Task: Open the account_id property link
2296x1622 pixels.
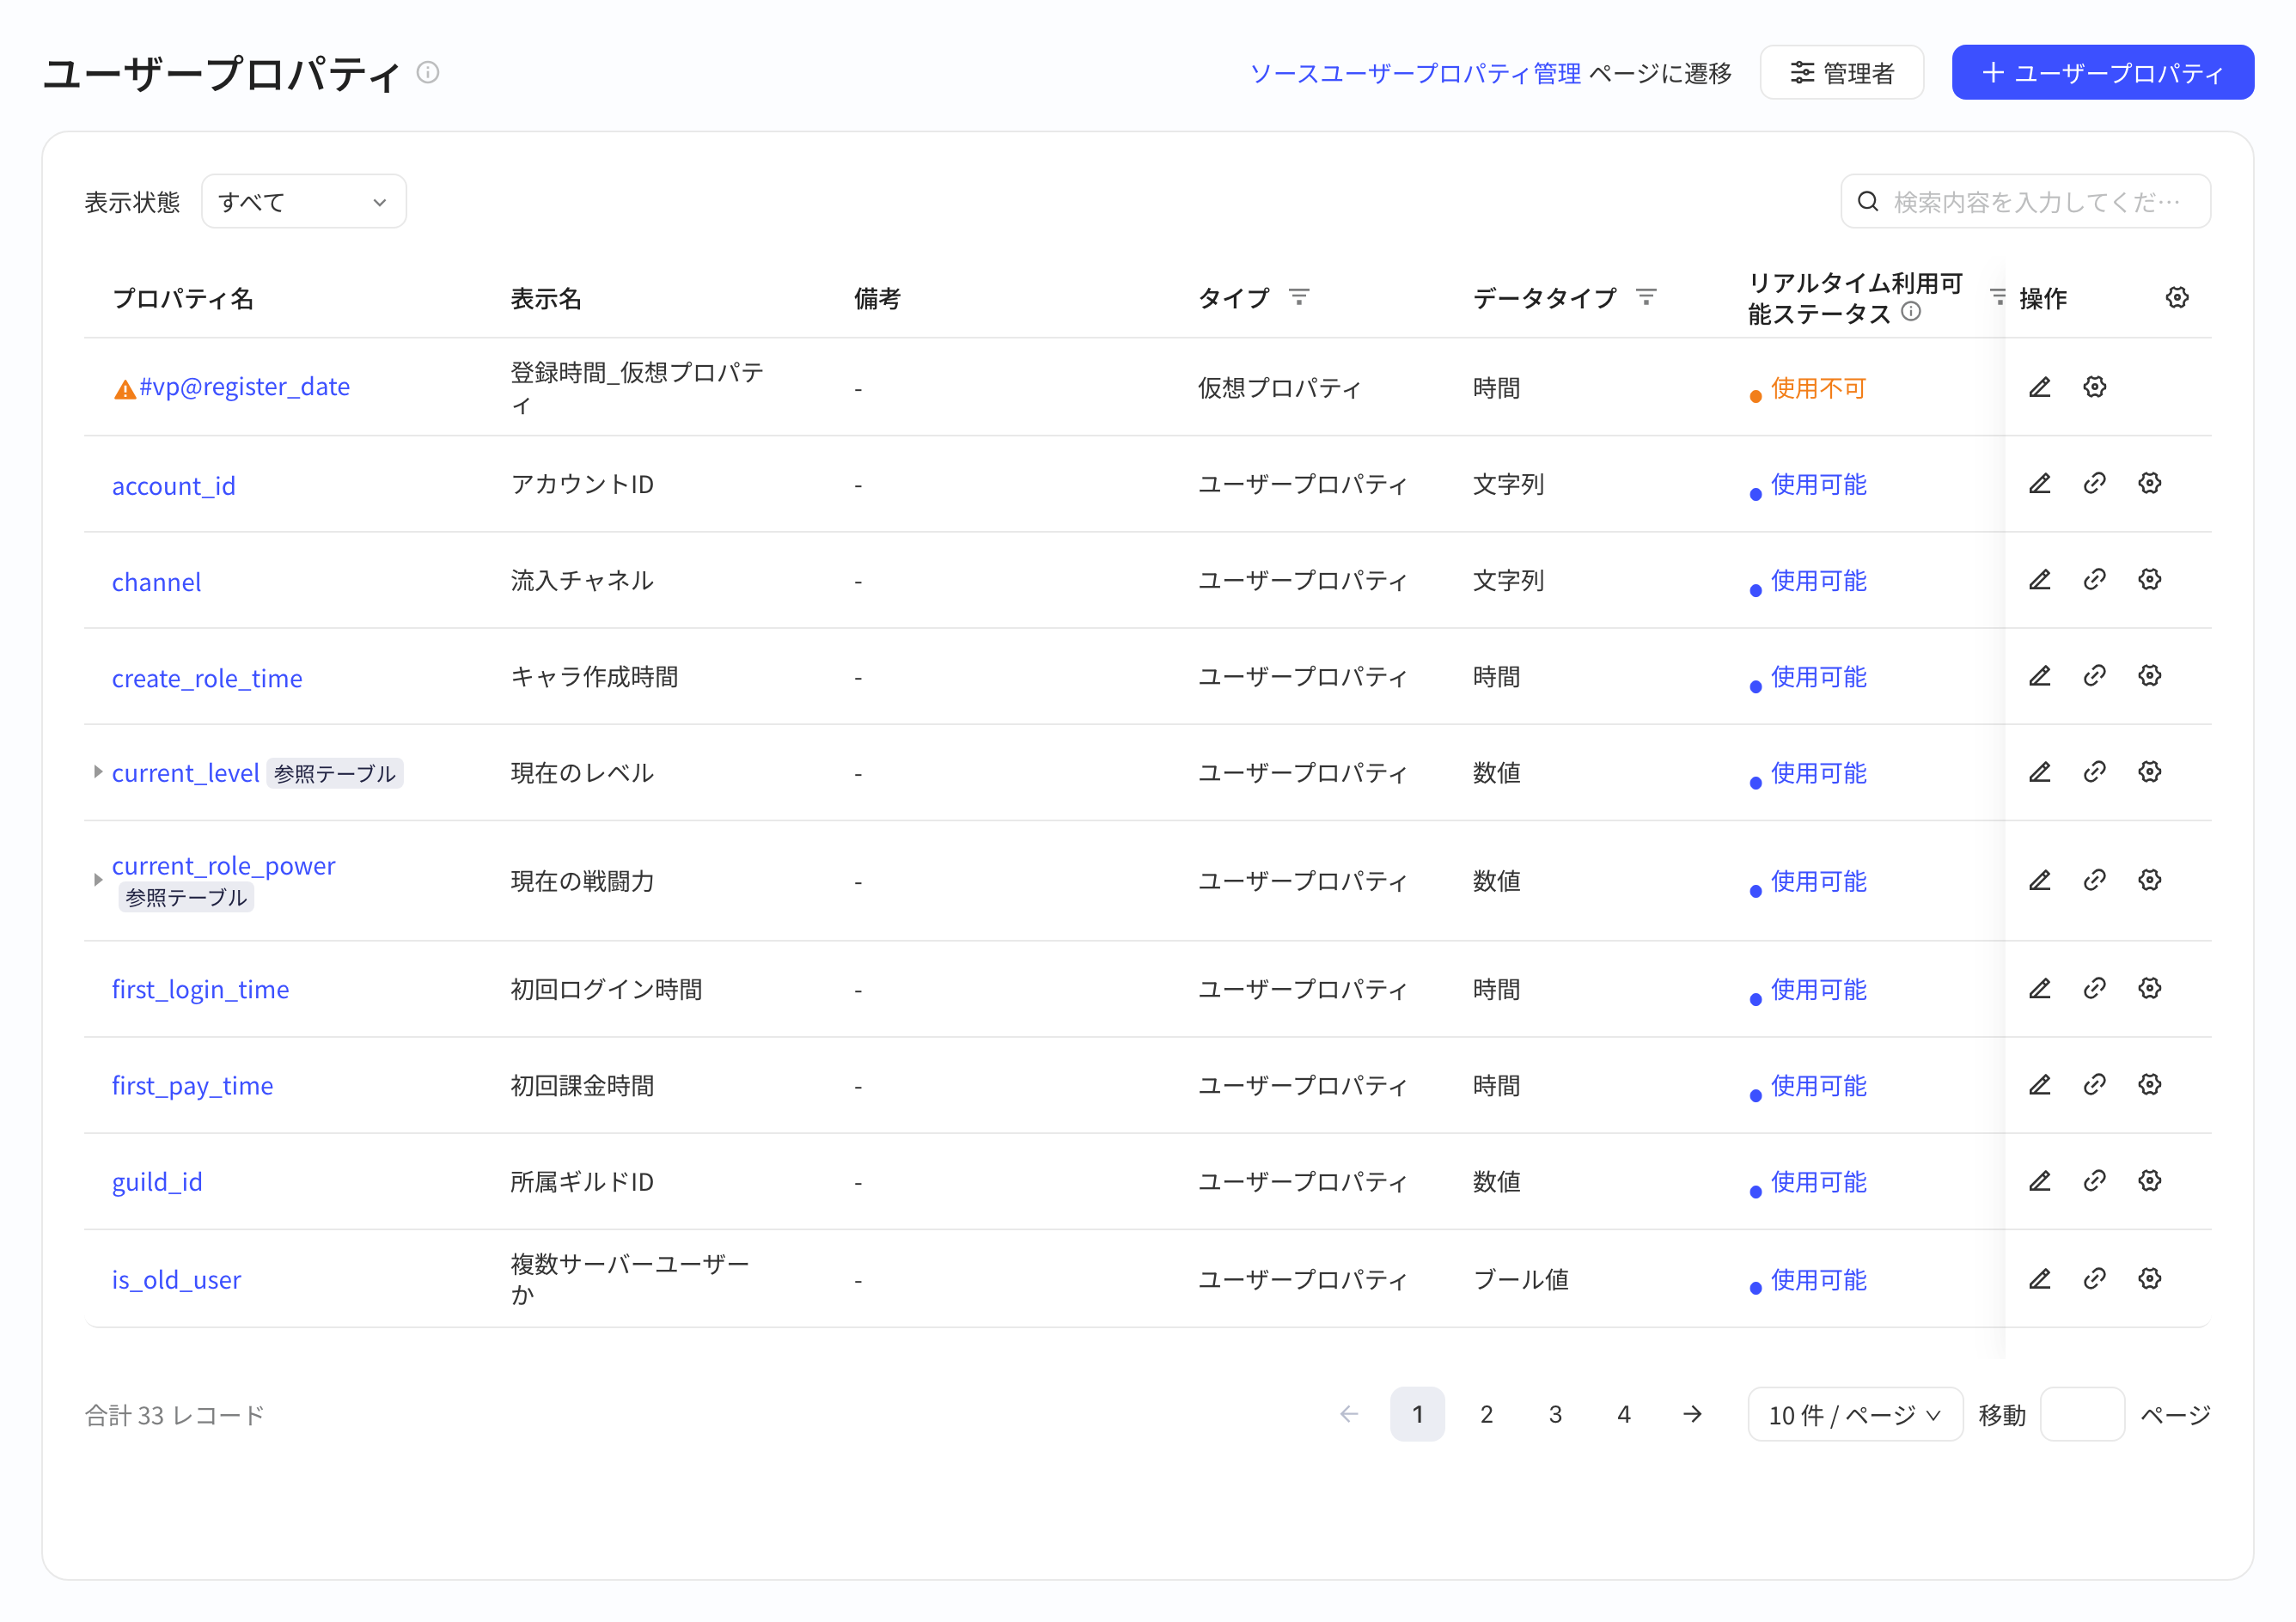Action: pos(173,486)
